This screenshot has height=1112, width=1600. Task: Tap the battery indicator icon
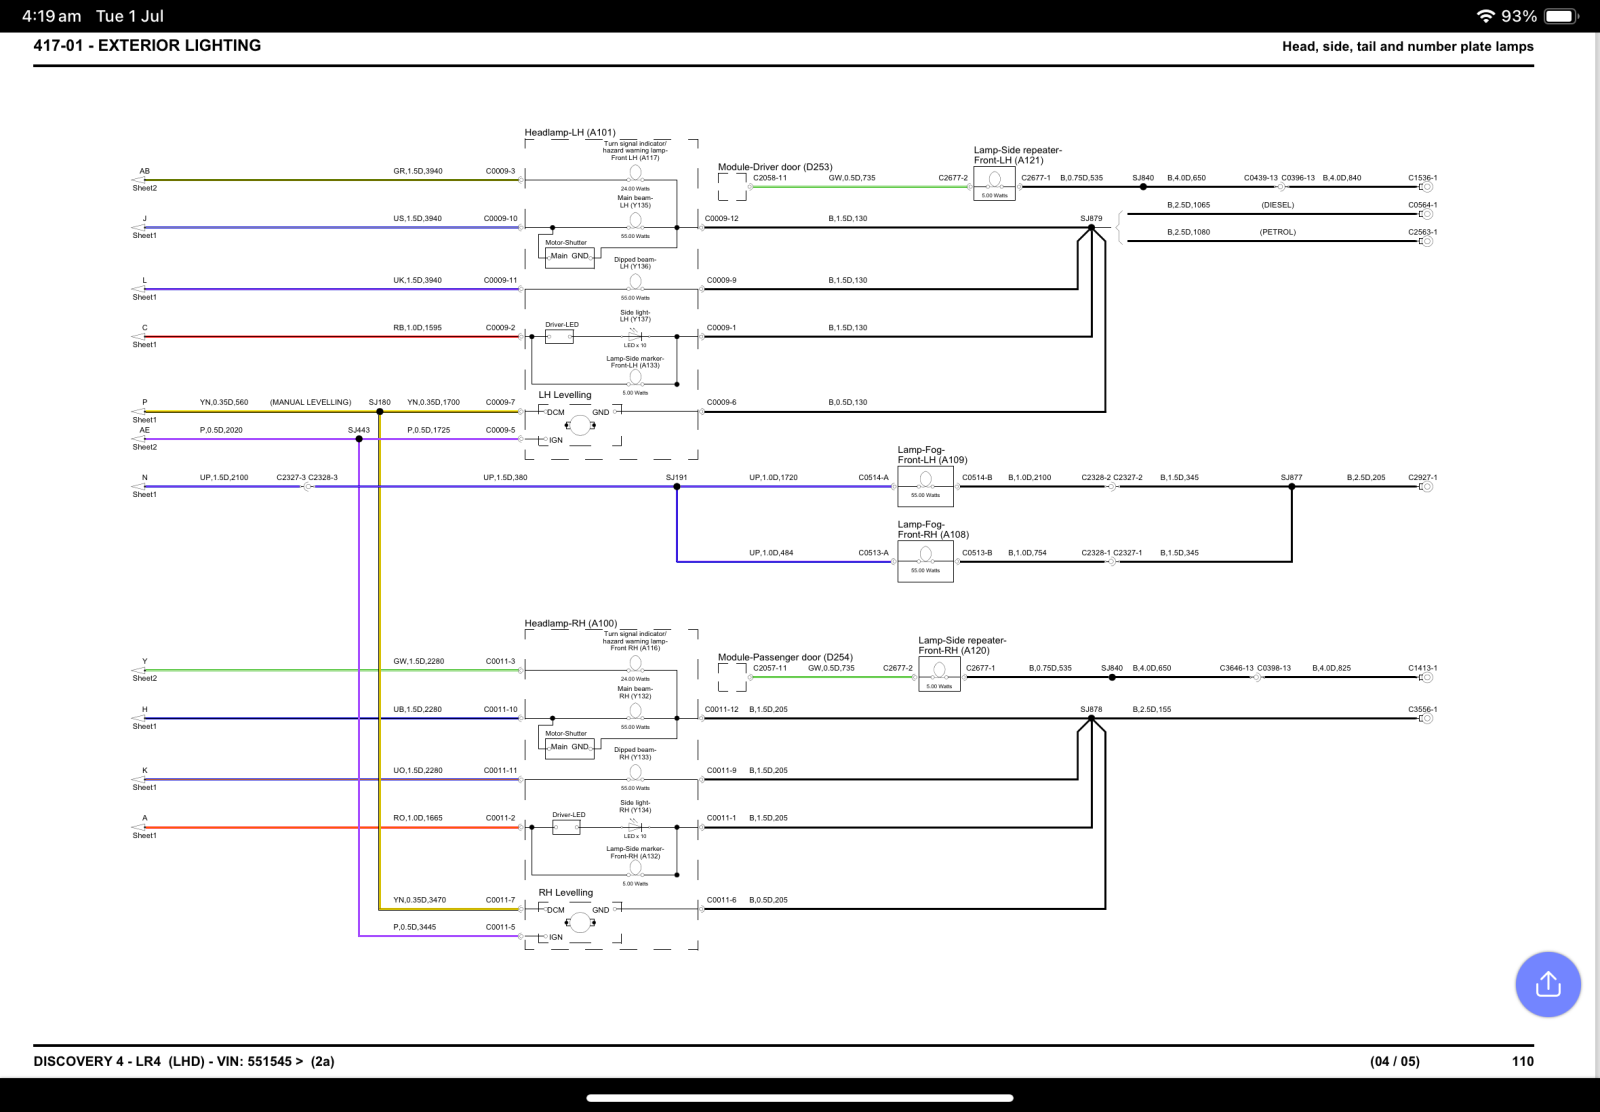pyautogui.click(x=1561, y=16)
